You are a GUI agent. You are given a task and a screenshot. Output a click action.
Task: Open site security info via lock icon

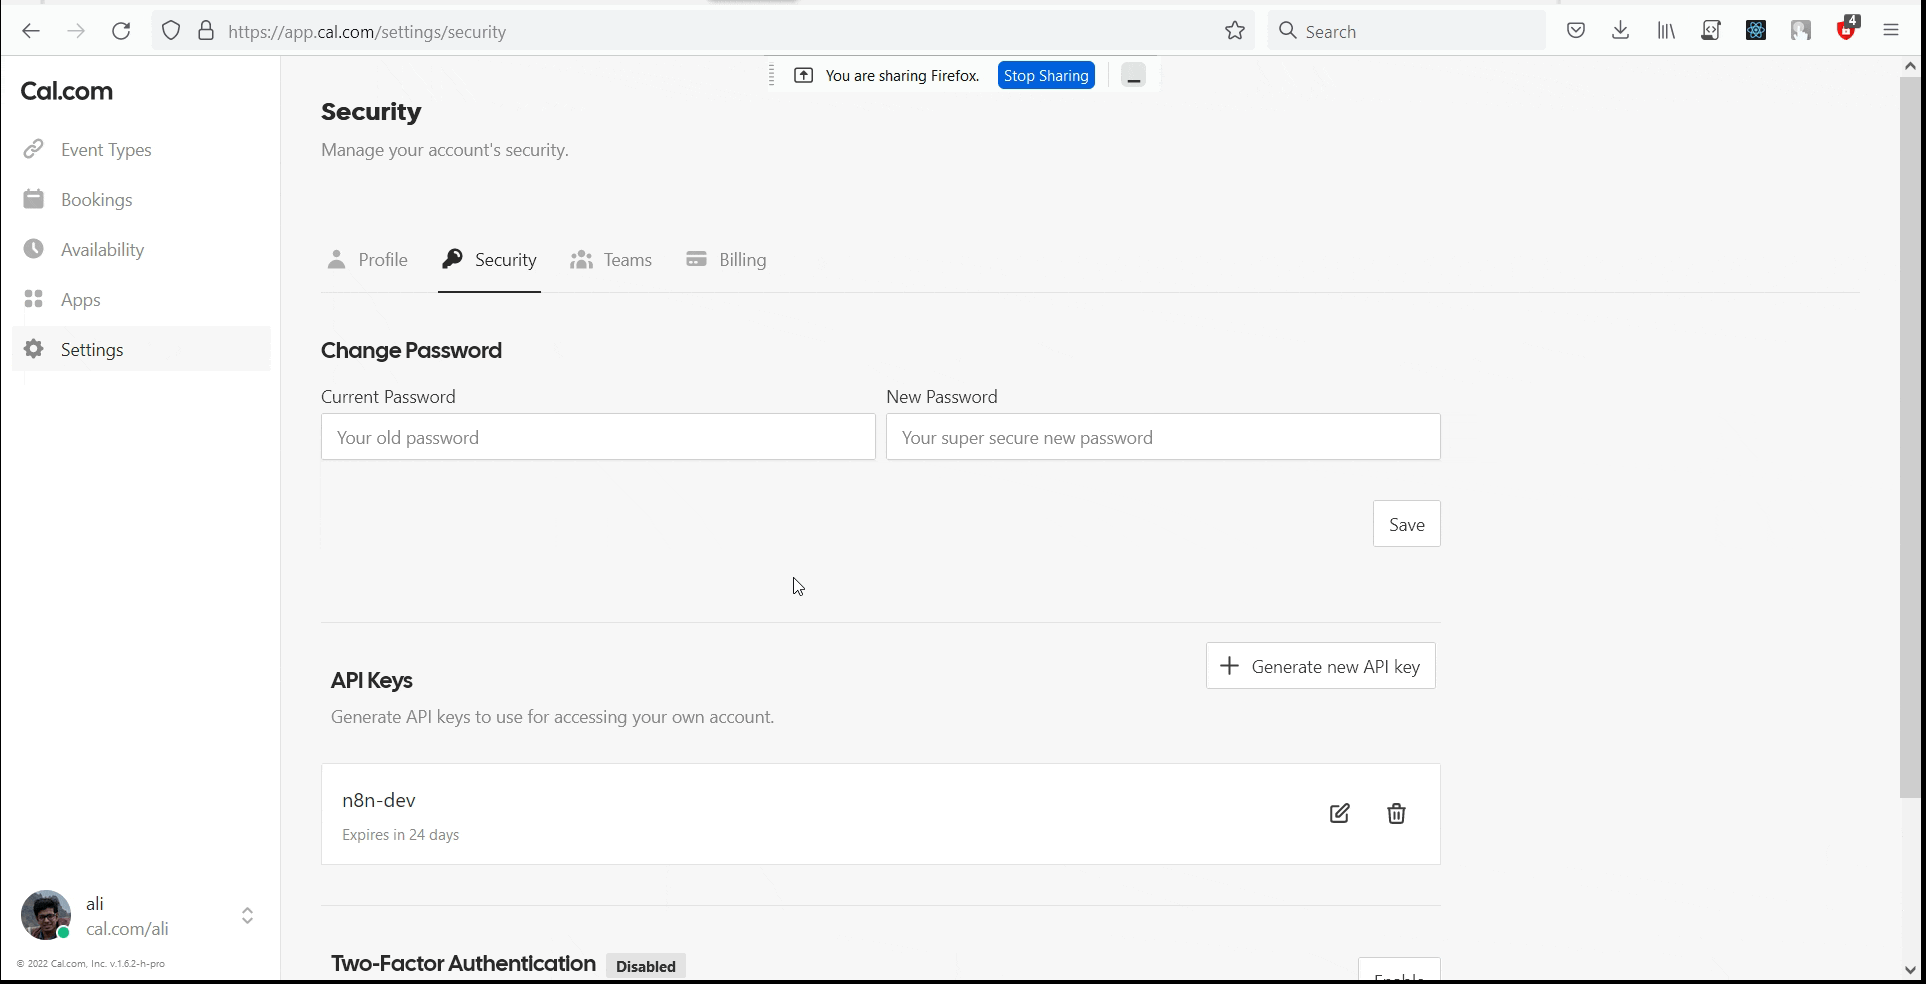click(x=206, y=30)
